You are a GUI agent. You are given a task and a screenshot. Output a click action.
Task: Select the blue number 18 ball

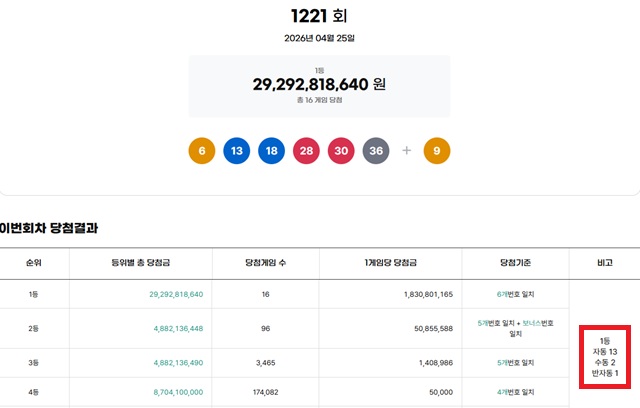tap(272, 151)
